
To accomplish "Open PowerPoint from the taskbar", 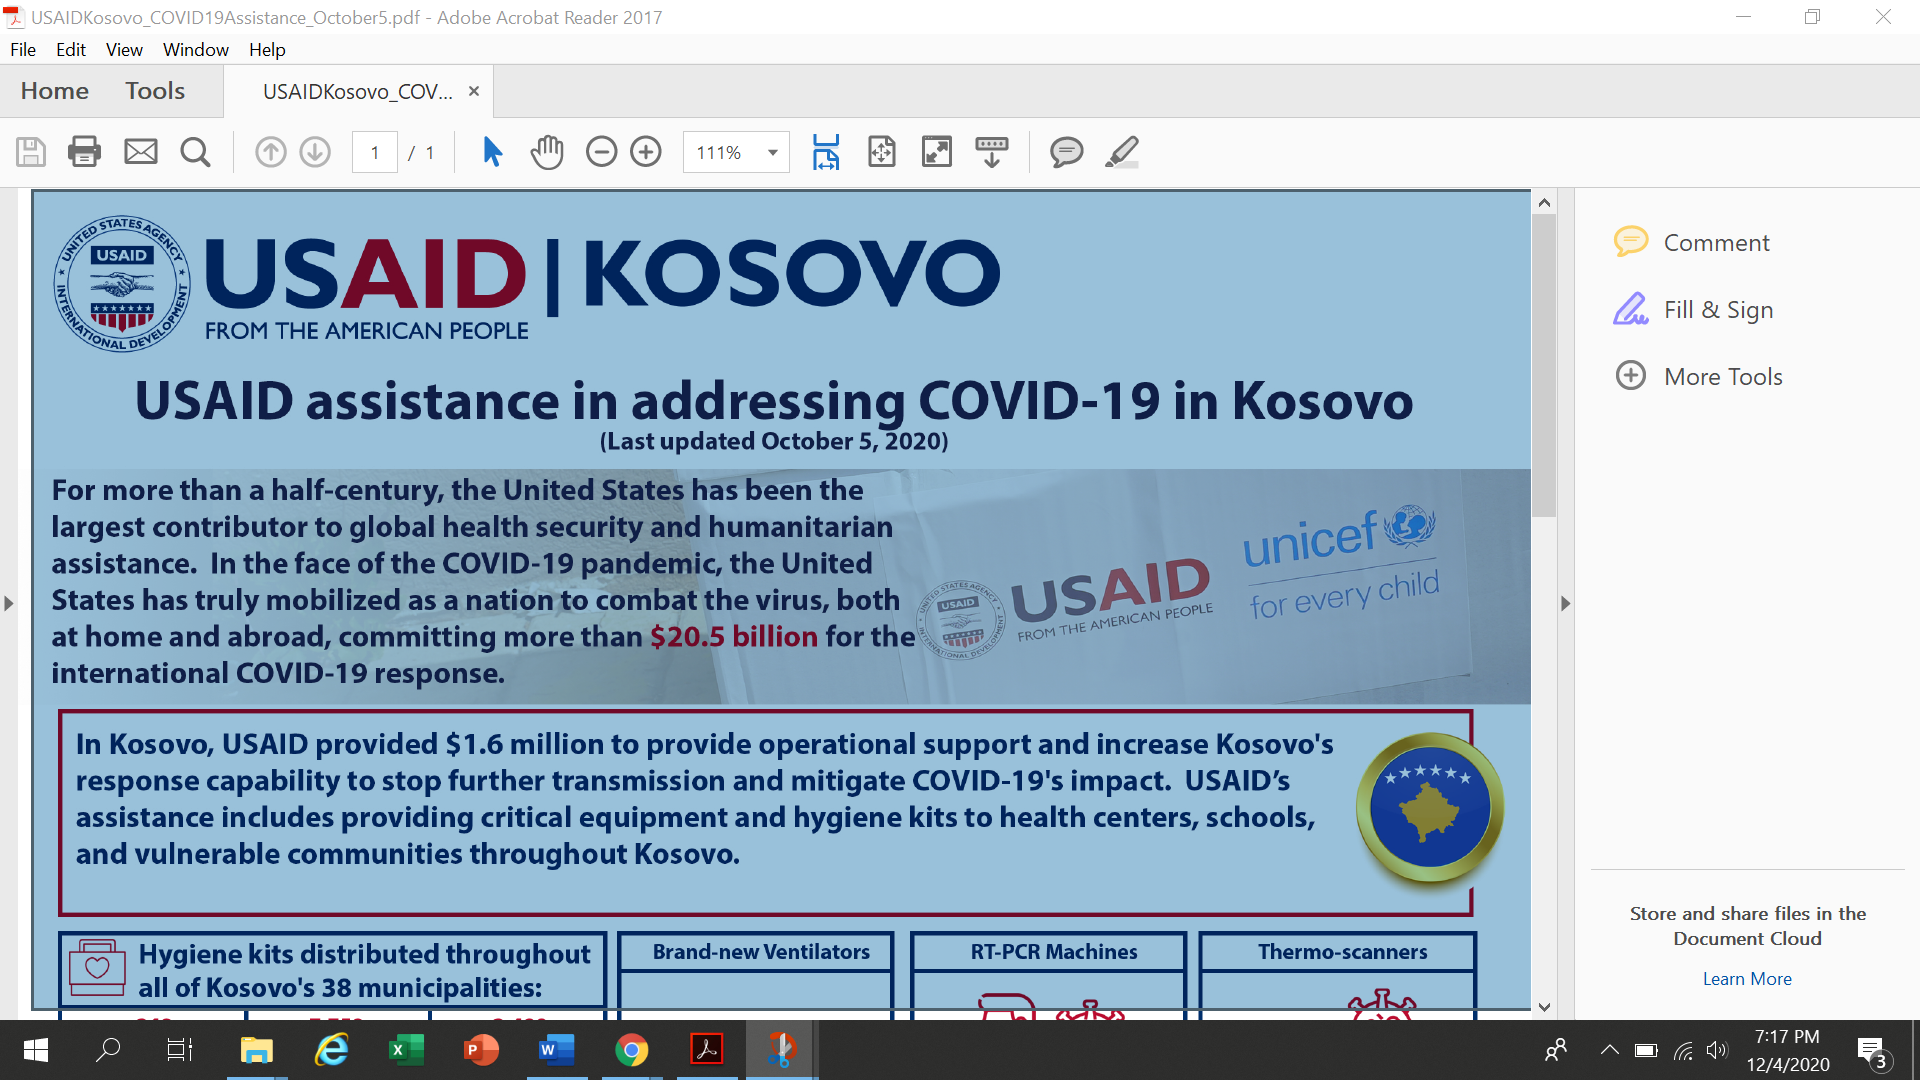I will click(x=481, y=1050).
